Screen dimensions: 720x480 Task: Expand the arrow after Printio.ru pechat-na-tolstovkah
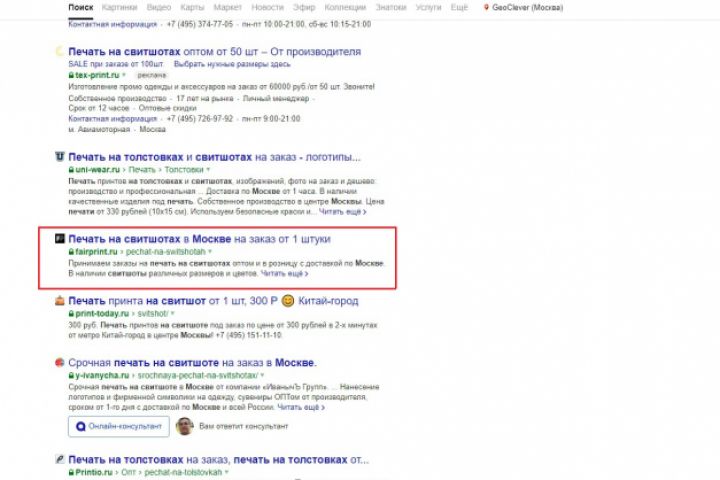point(227,472)
